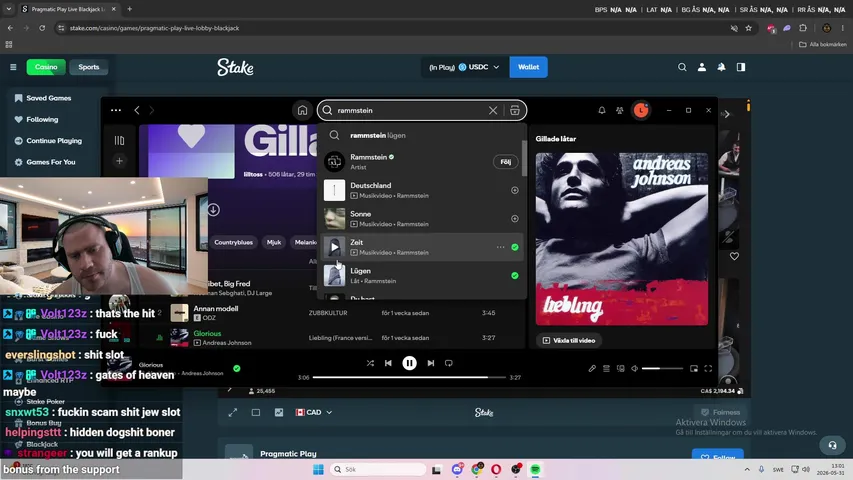Open the Spotify miniplayer
Viewport: 853px width, 480px height.
694,368
